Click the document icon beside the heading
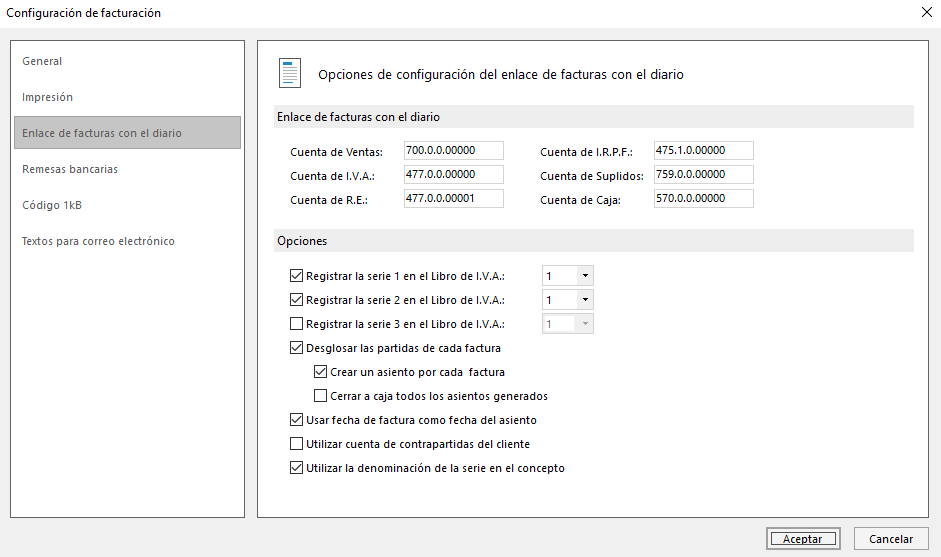 (x=290, y=73)
